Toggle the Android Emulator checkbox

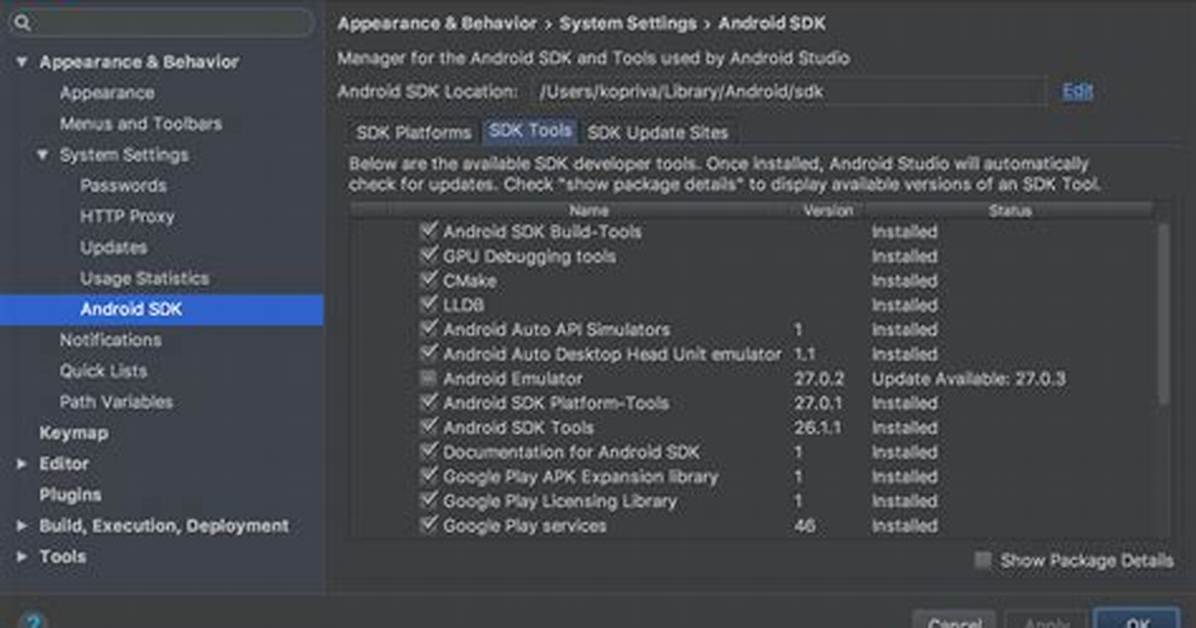(x=428, y=378)
